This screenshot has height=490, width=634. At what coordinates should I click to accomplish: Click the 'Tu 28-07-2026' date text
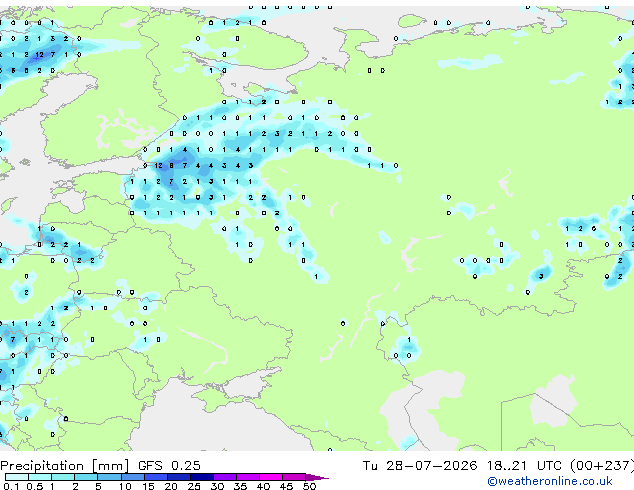(420, 466)
